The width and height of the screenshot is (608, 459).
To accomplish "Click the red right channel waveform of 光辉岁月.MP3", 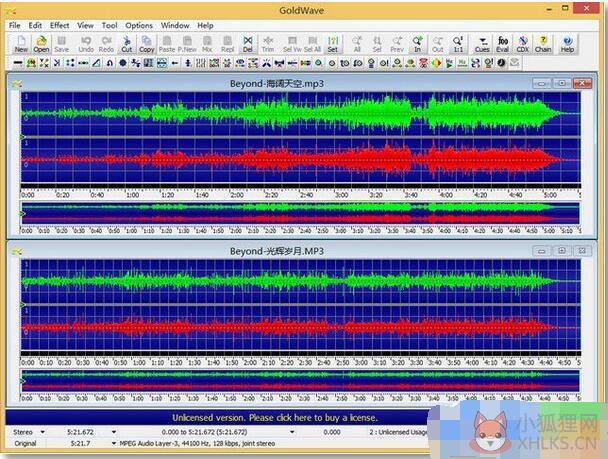I will point(301,328).
